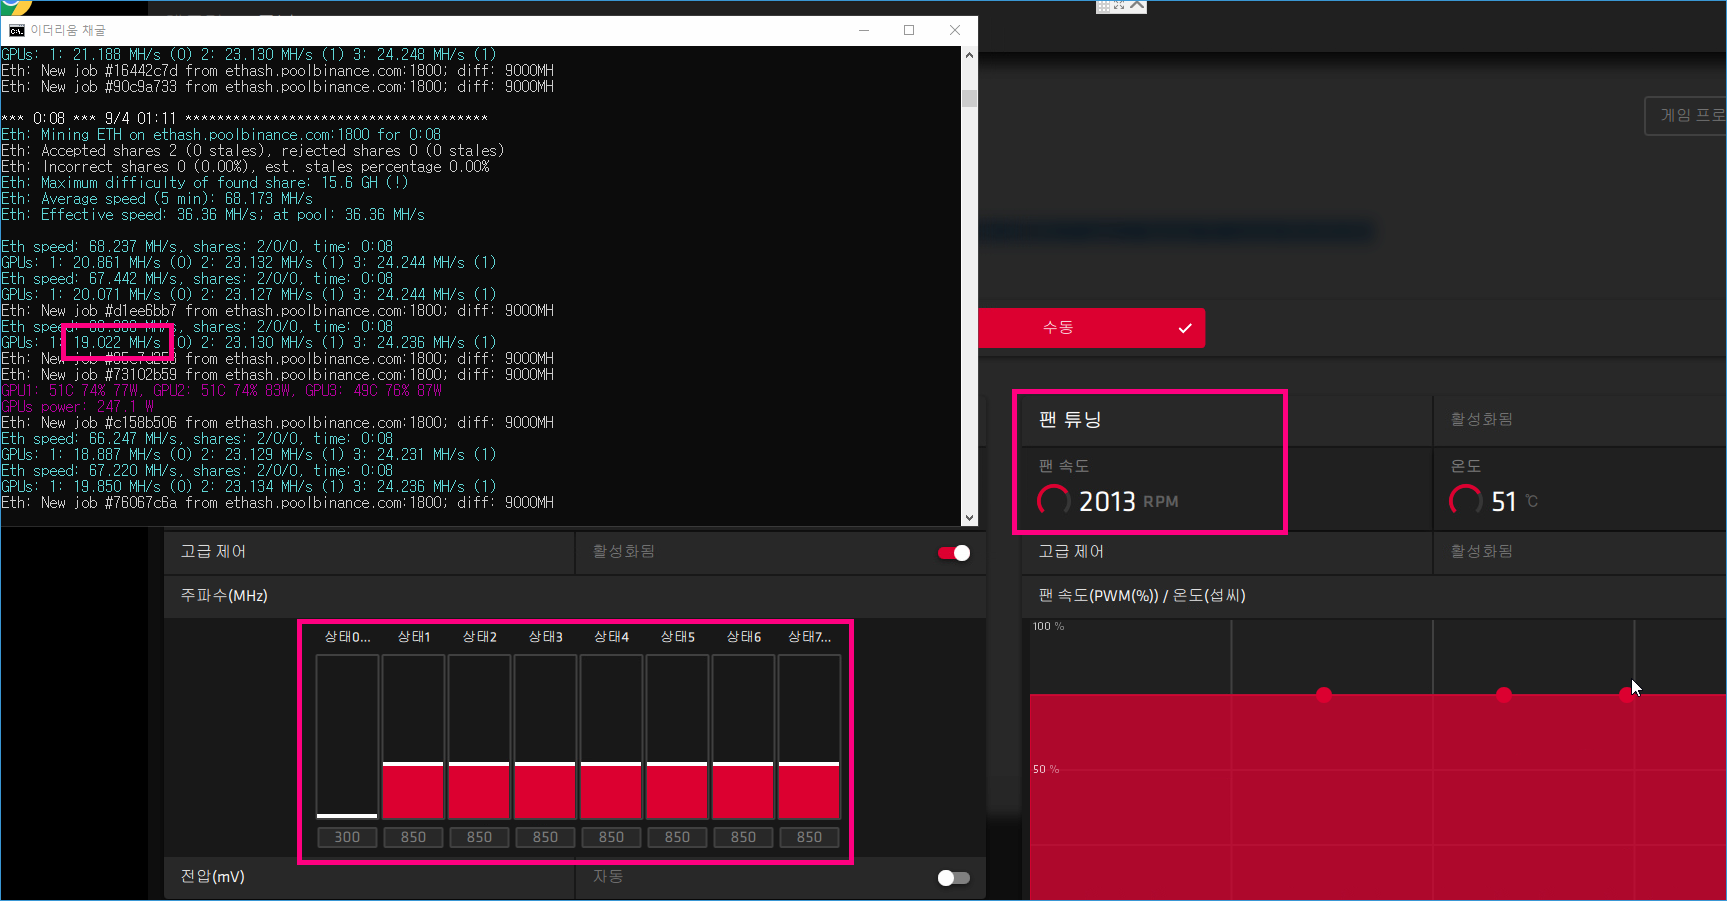Select the middle fan curve control point
Screen dimensions: 1727x901
(x=1504, y=695)
